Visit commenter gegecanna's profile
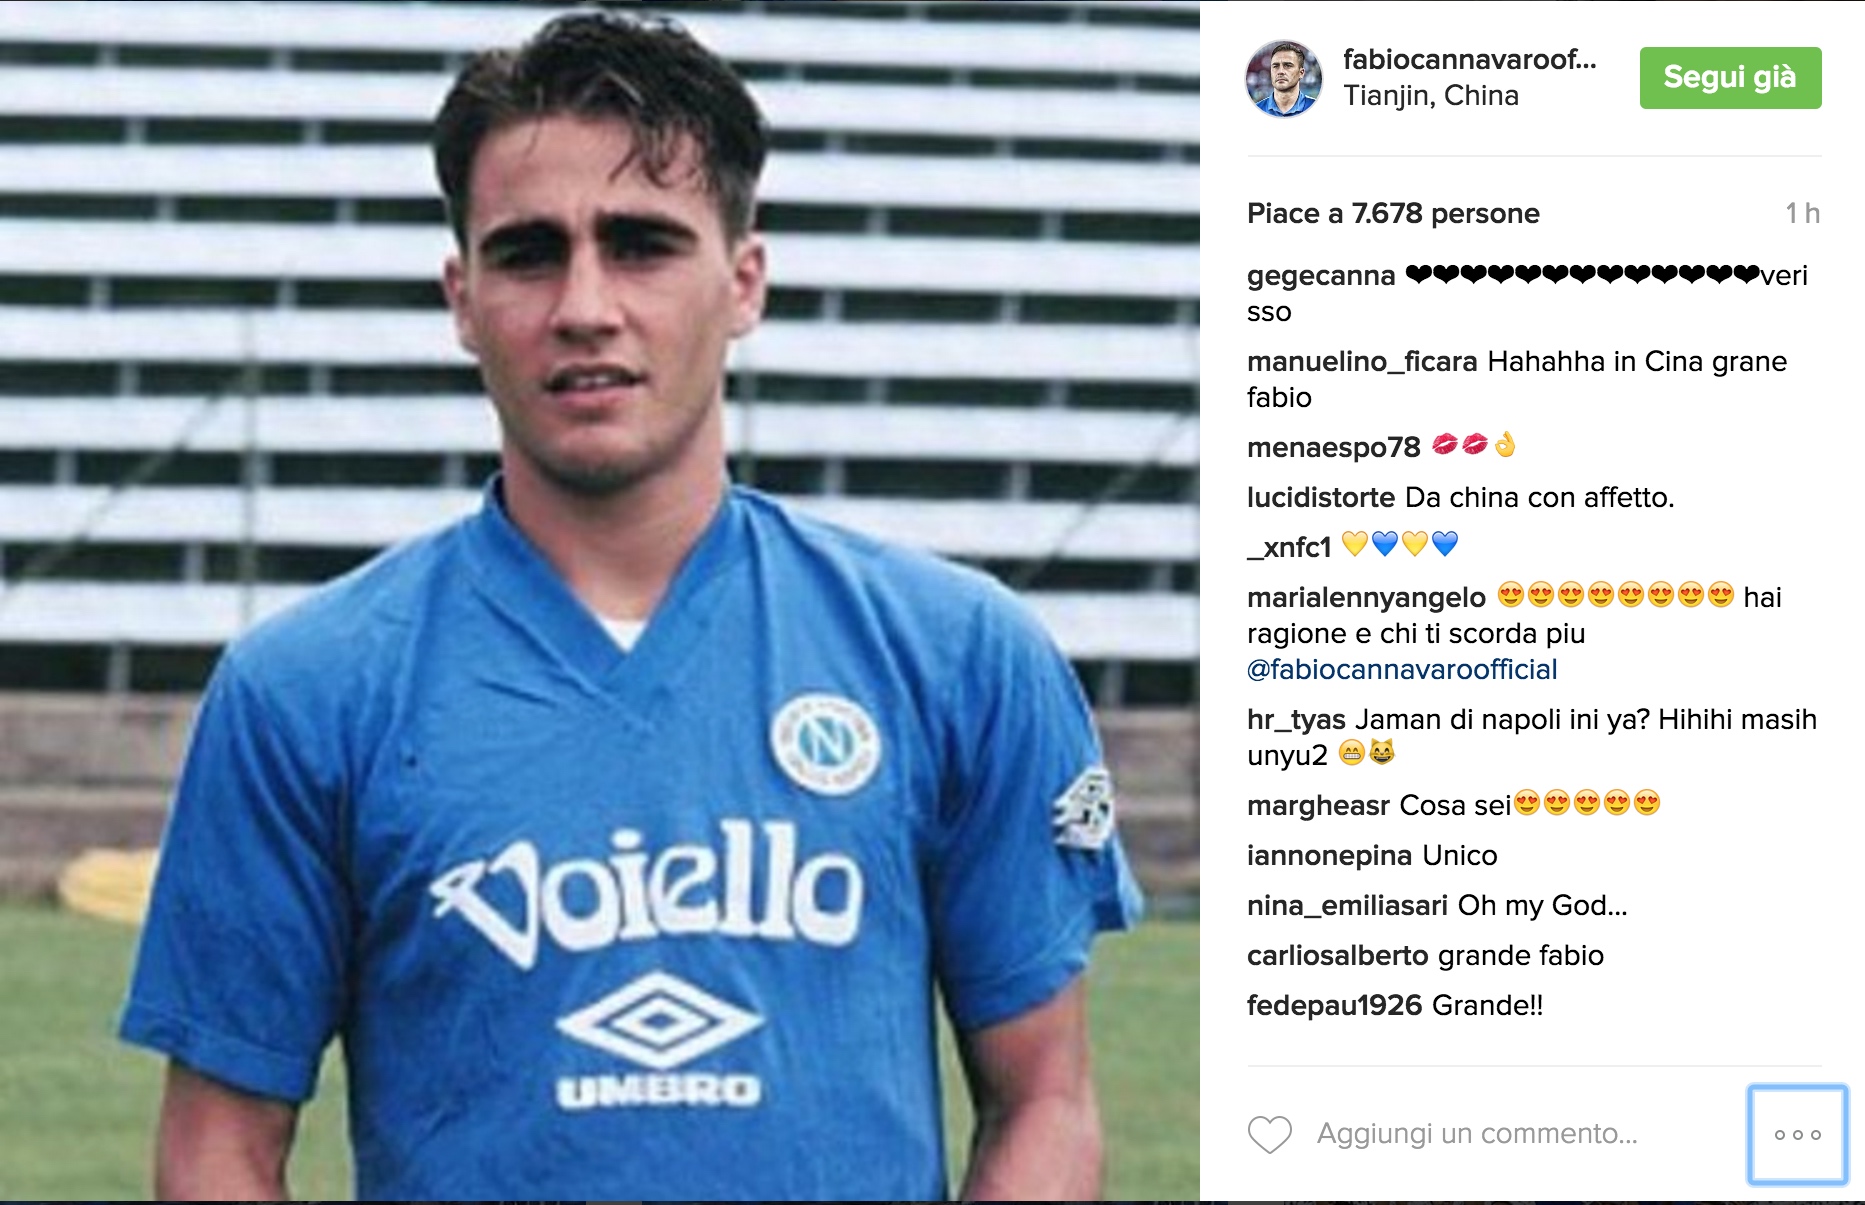The image size is (1865, 1205). (1321, 276)
